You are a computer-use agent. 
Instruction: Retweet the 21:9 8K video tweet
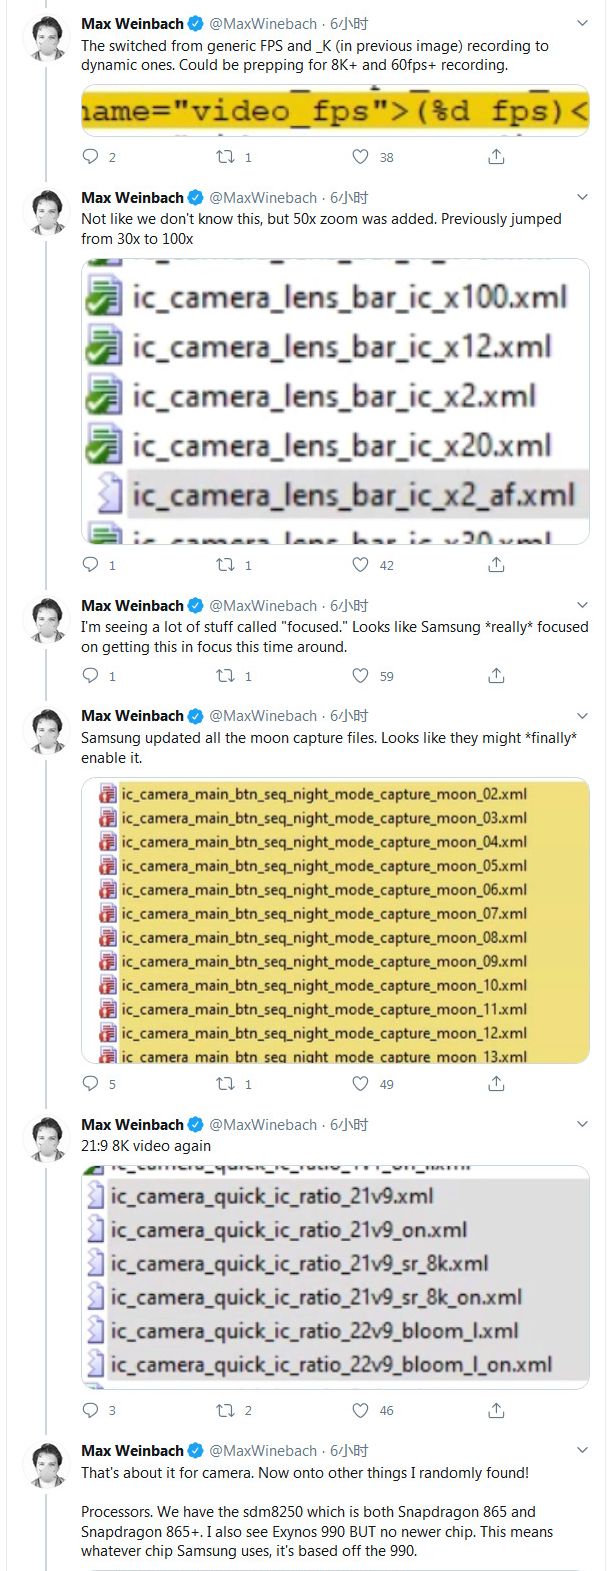(x=227, y=1410)
